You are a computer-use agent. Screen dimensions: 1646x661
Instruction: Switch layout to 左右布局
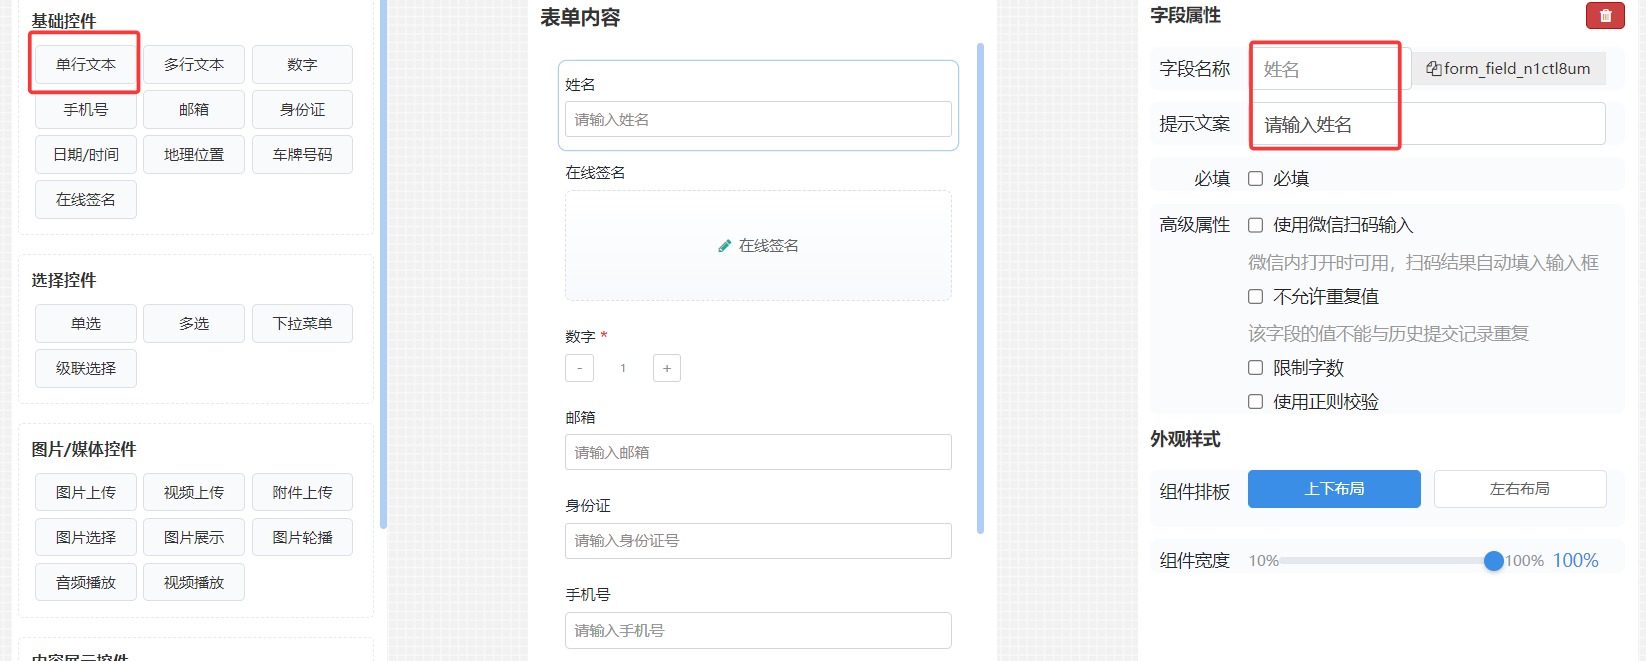pyautogui.click(x=1520, y=489)
